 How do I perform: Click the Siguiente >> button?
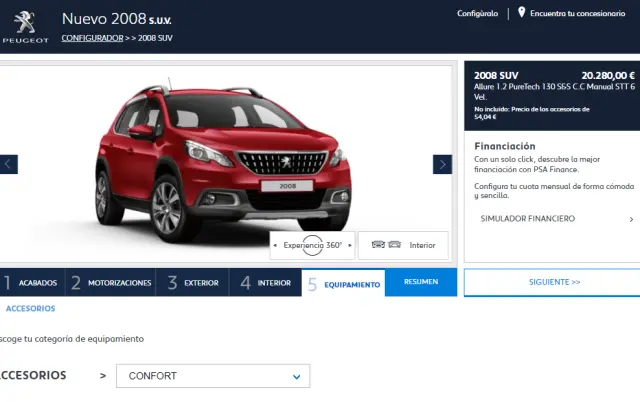click(x=553, y=282)
